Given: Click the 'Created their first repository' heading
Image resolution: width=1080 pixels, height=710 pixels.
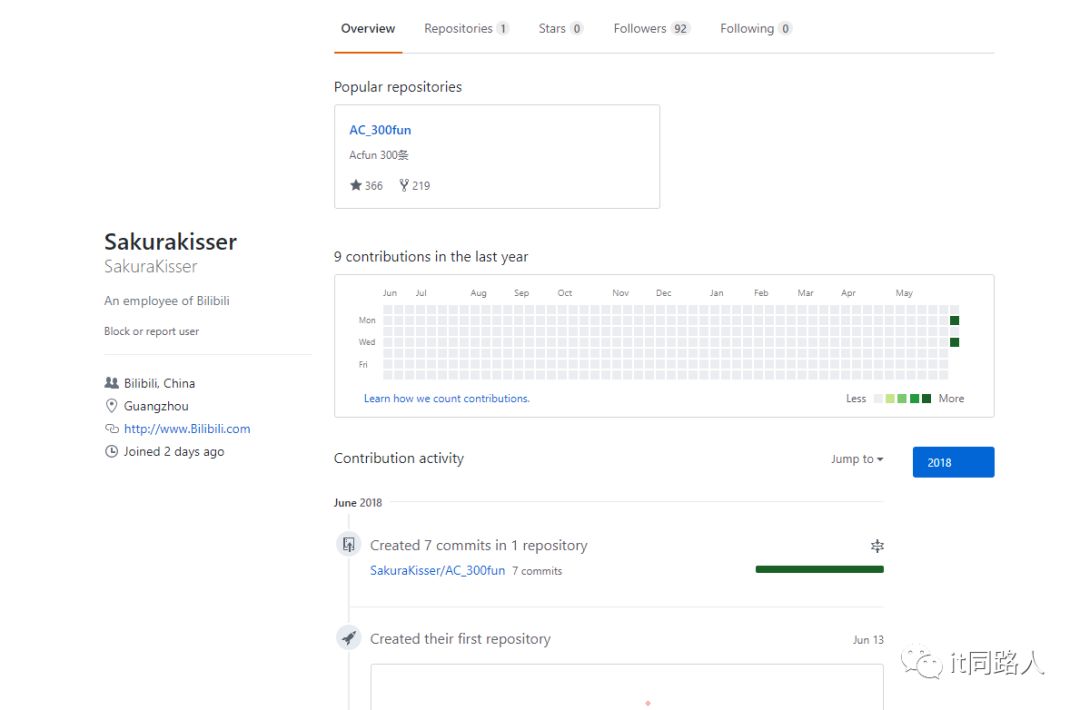Looking at the screenshot, I should 460,639.
